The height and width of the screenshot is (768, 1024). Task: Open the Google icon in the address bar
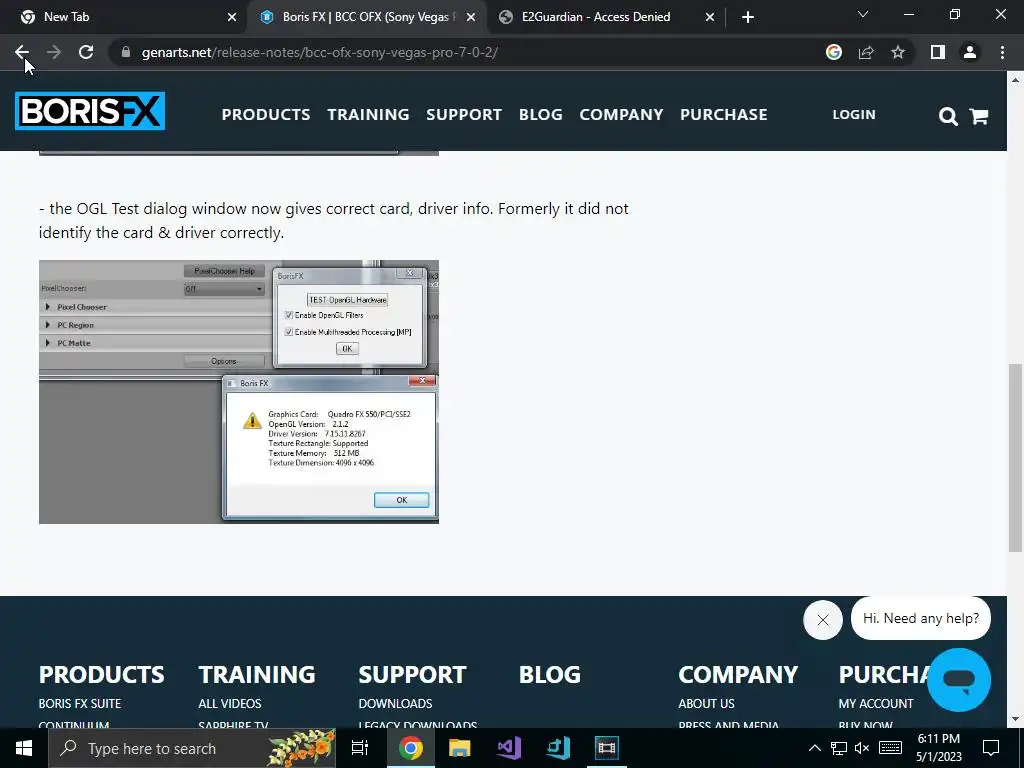[833, 52]
